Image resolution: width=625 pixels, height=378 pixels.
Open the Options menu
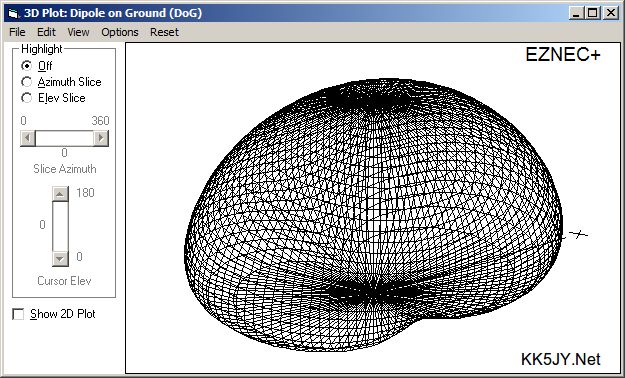click(x=120, y=32)
